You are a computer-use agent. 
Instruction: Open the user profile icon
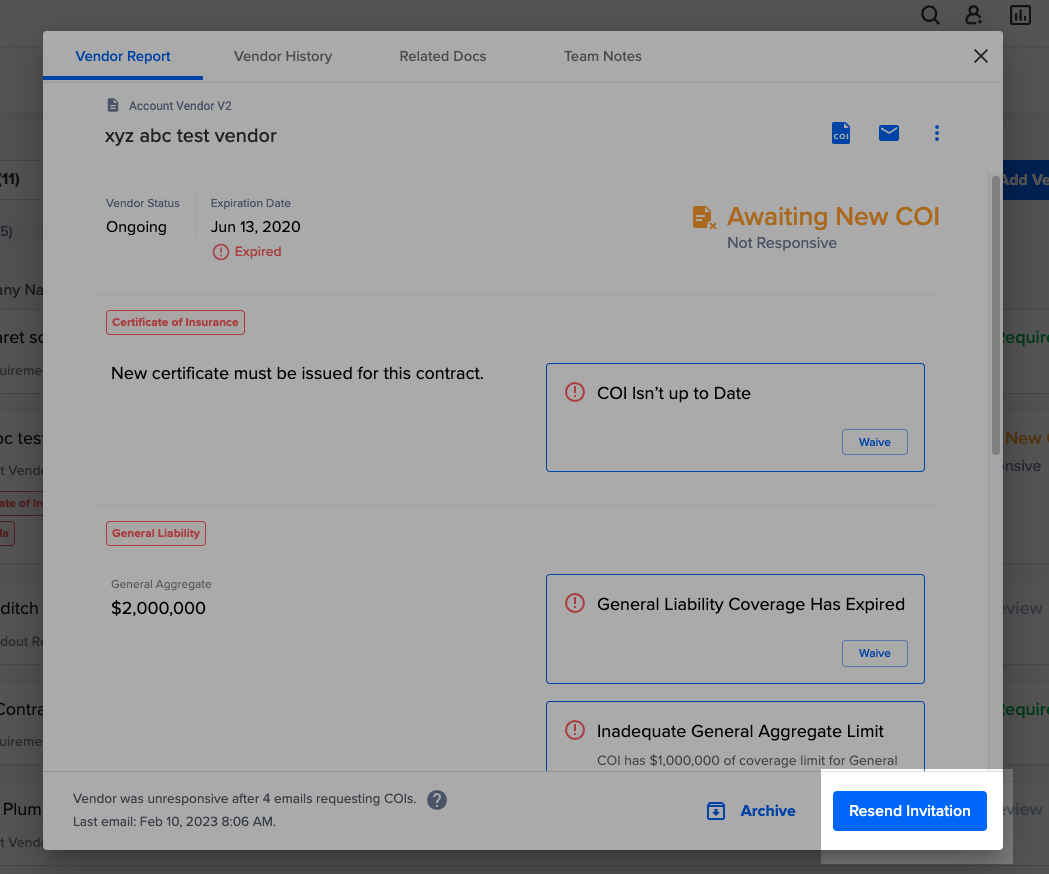click(x=973, y=15)
